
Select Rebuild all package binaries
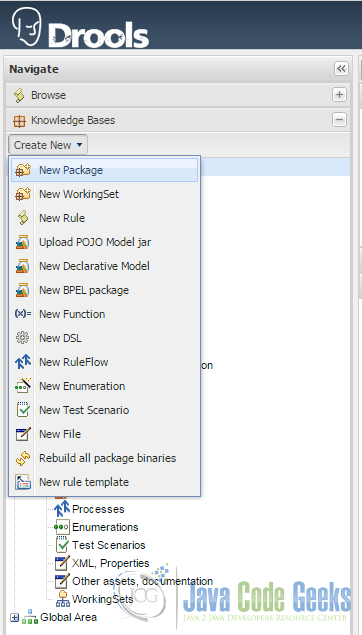[104, 458]
